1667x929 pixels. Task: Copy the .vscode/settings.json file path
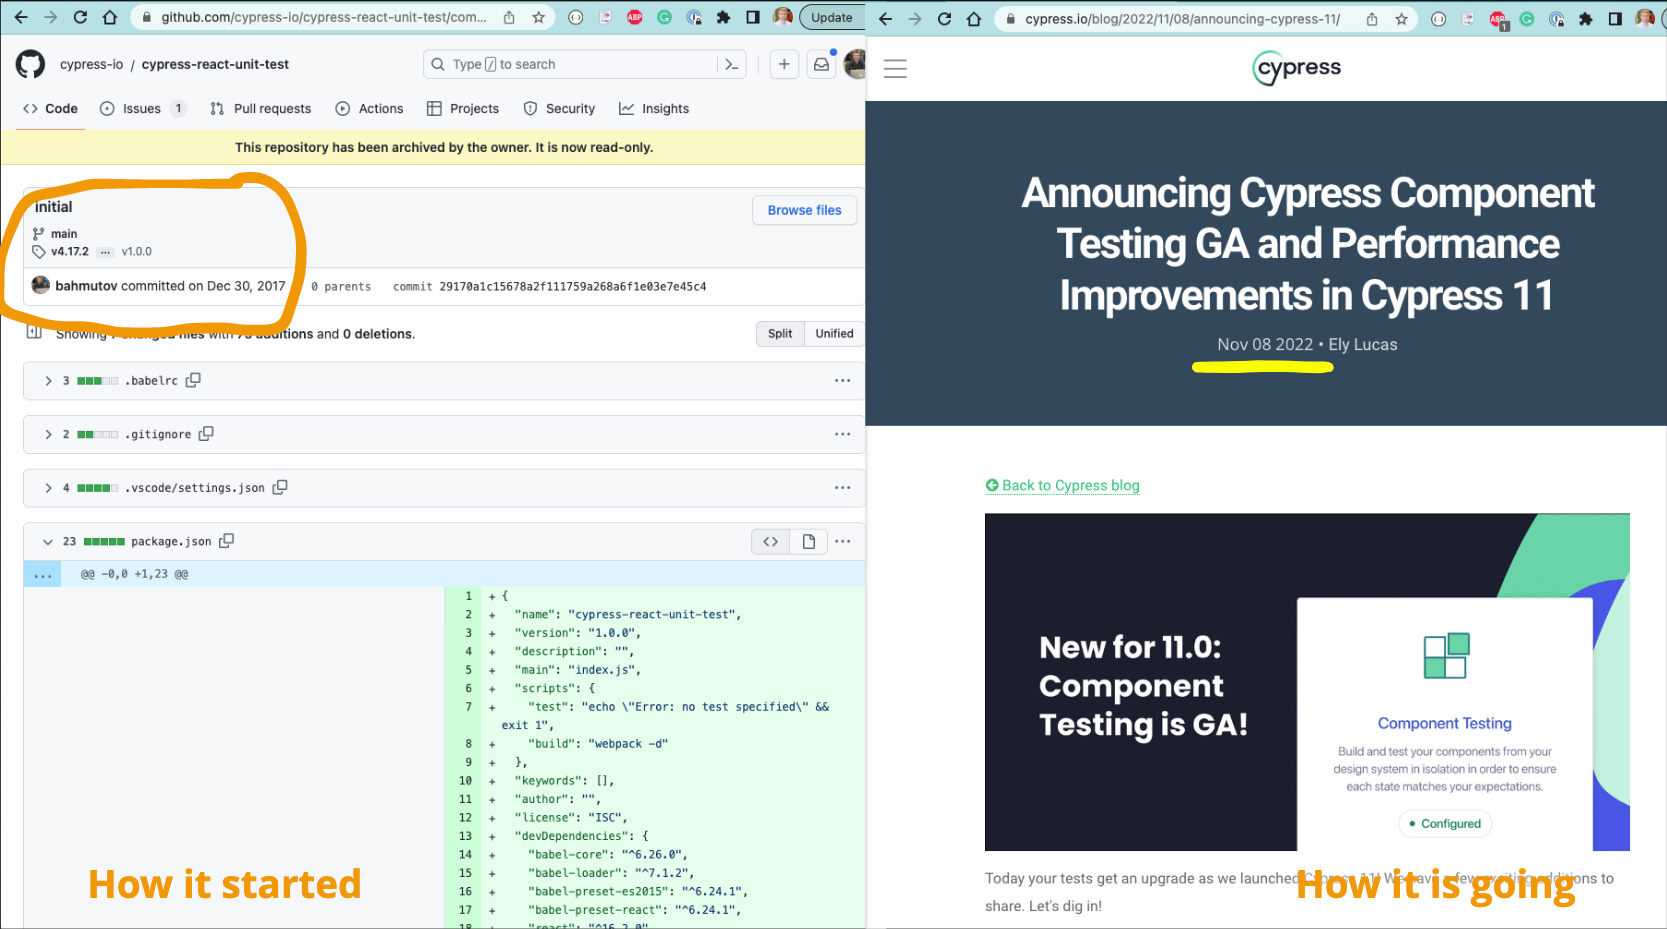(x=280, y=487)
